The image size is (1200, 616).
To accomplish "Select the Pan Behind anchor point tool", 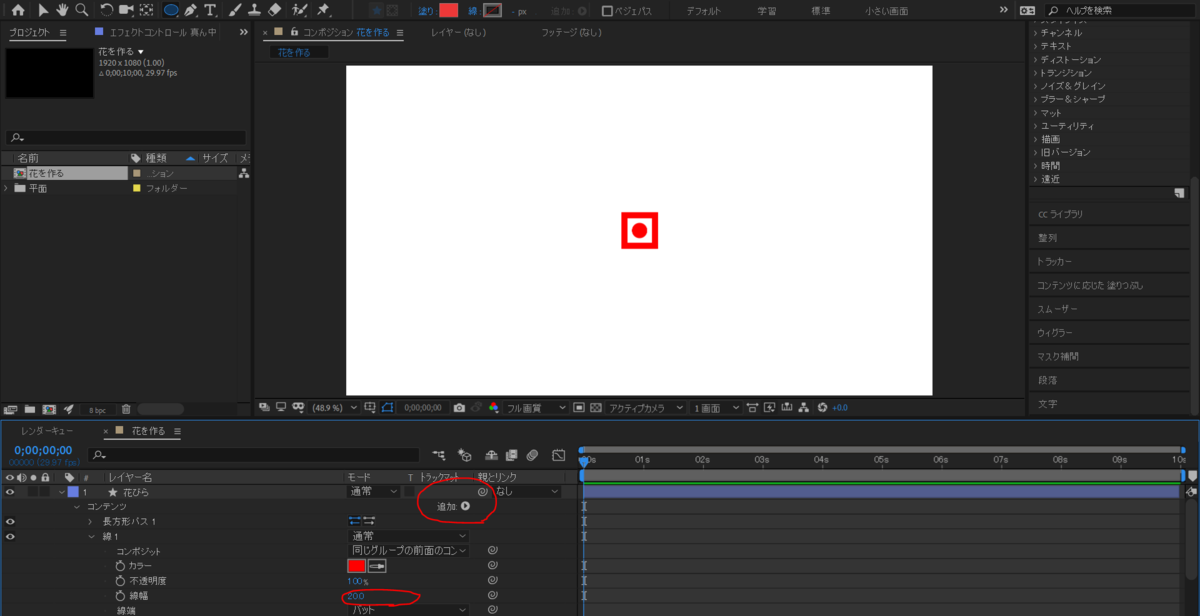I will pos(147,10).
